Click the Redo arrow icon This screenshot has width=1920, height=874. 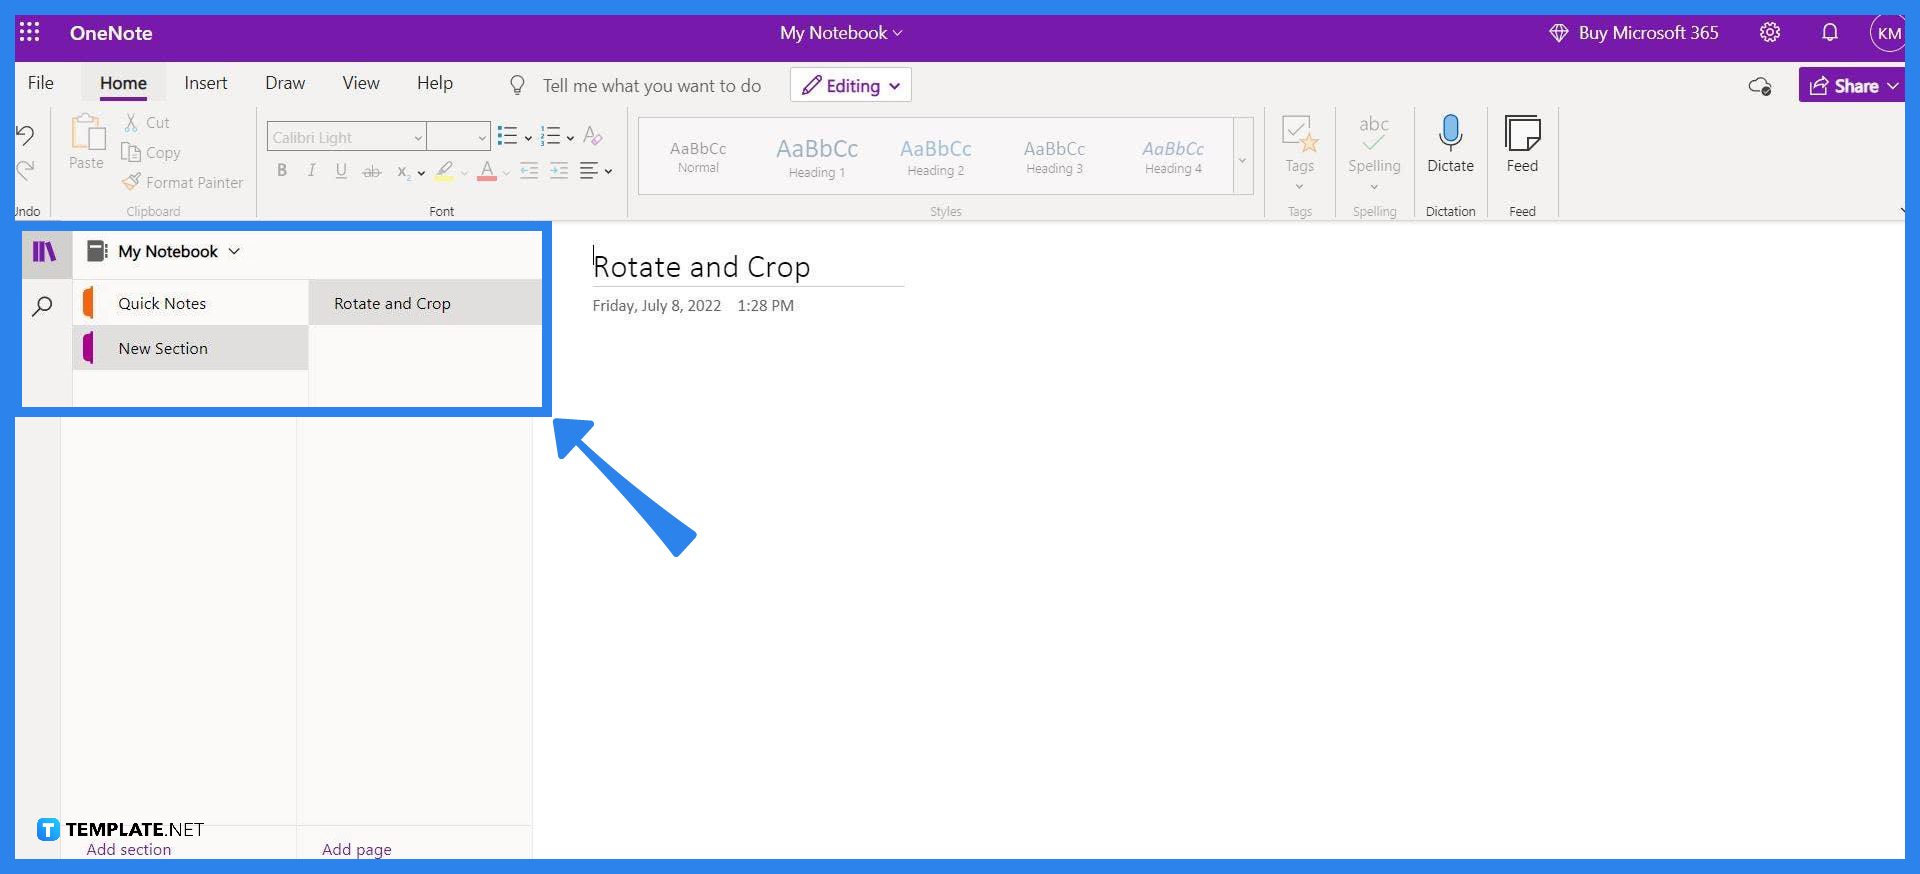[25, 170]
